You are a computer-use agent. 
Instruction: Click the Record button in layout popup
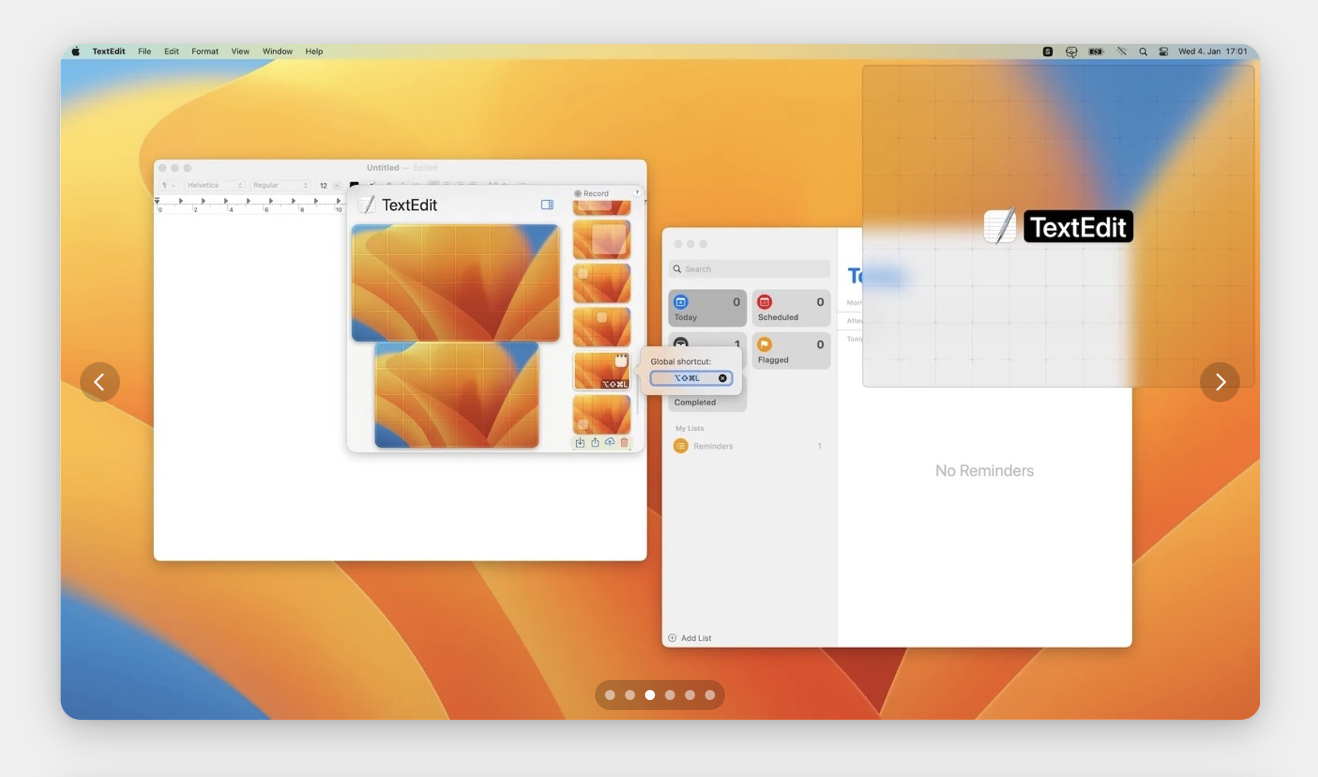(x=591, y=193)
